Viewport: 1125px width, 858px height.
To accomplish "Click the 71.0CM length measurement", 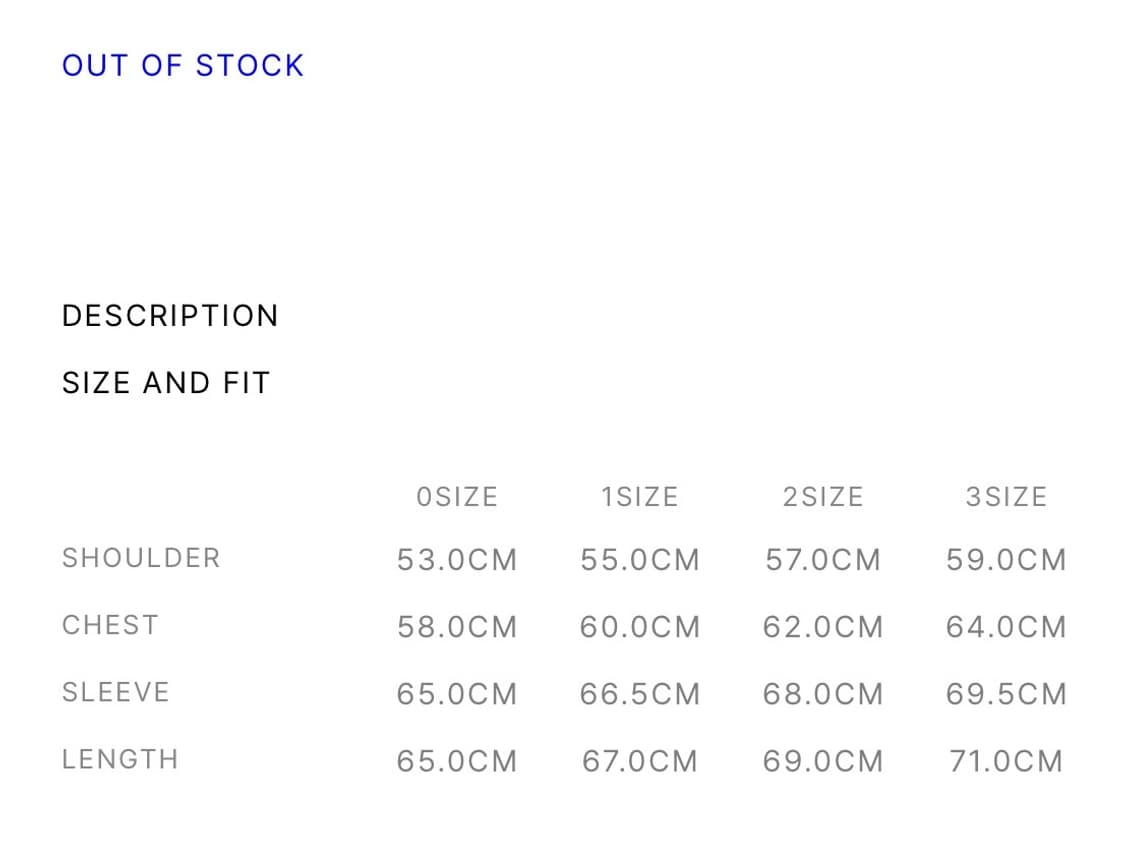I will point(1006,761).
